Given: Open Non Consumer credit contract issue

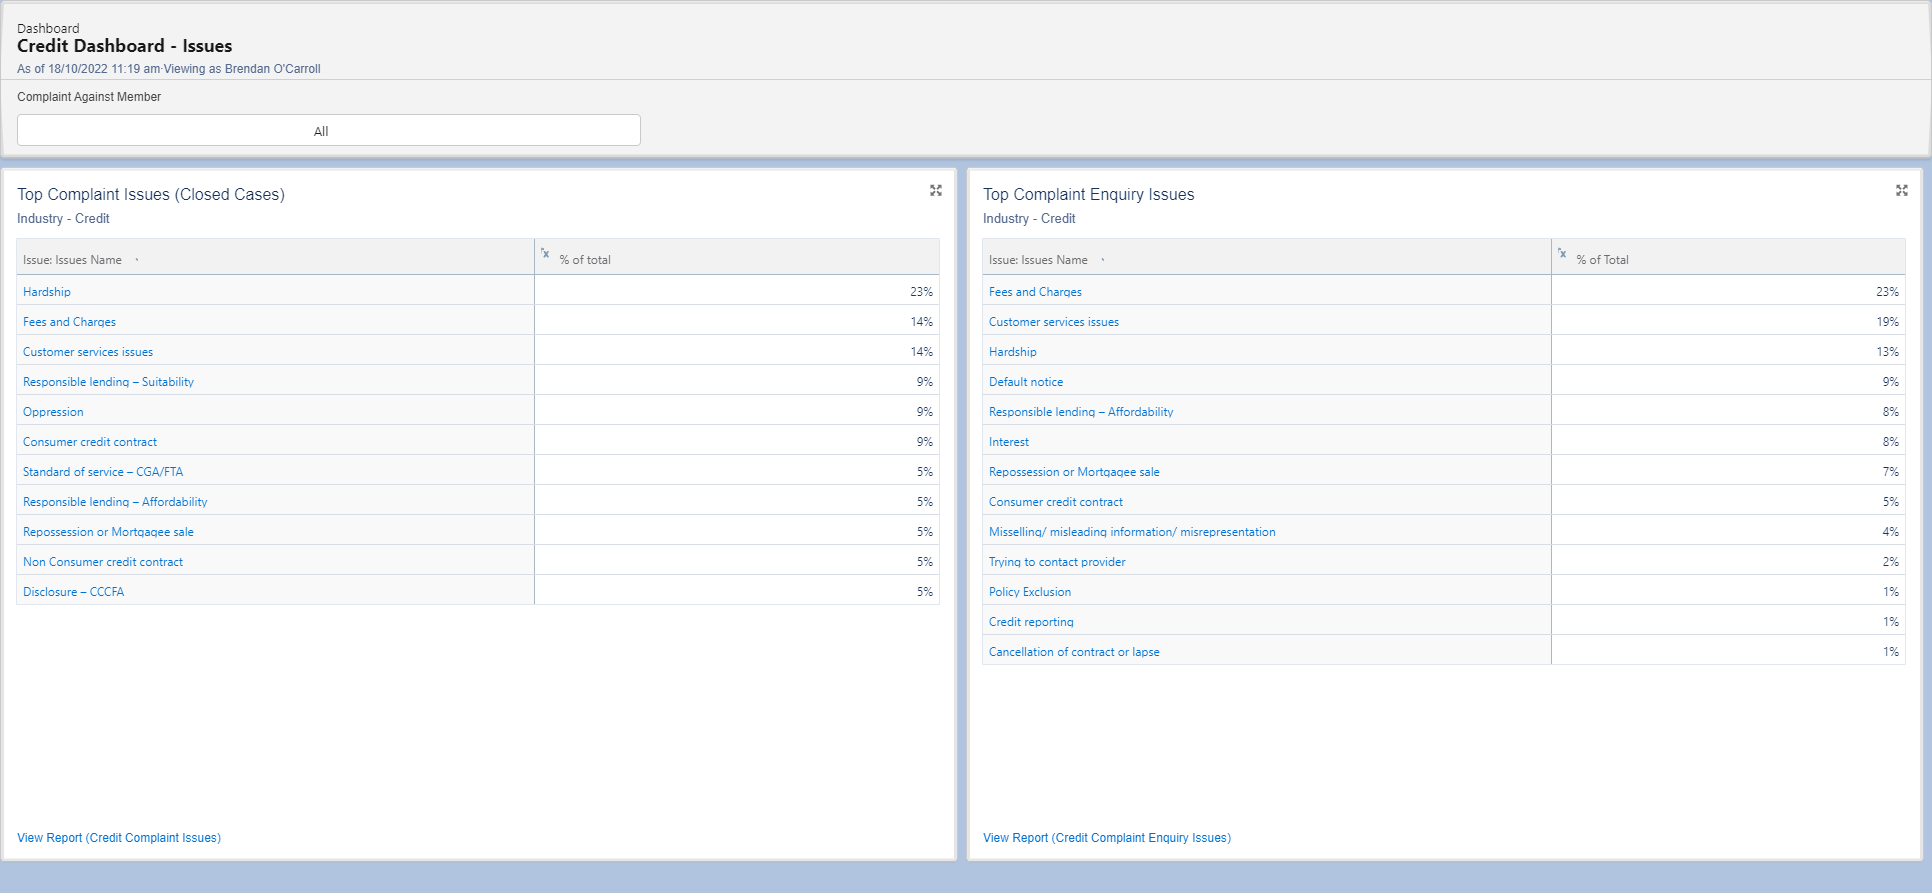Looking at the screenshot, I should pyautogui.click(x=103, y=562).
